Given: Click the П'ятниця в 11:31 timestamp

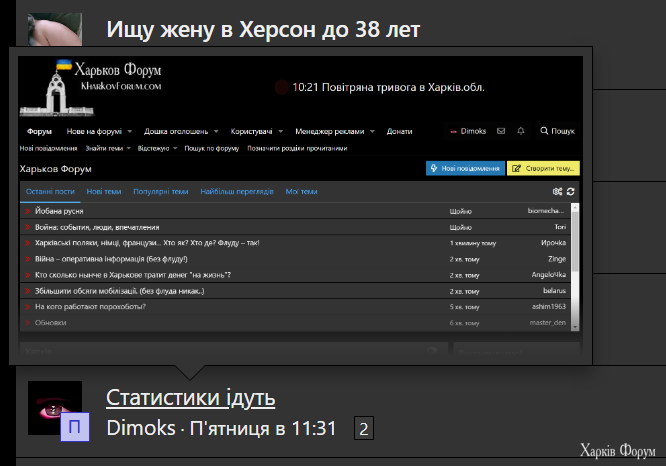Looking at the screenshot, I should click(263, 428).
